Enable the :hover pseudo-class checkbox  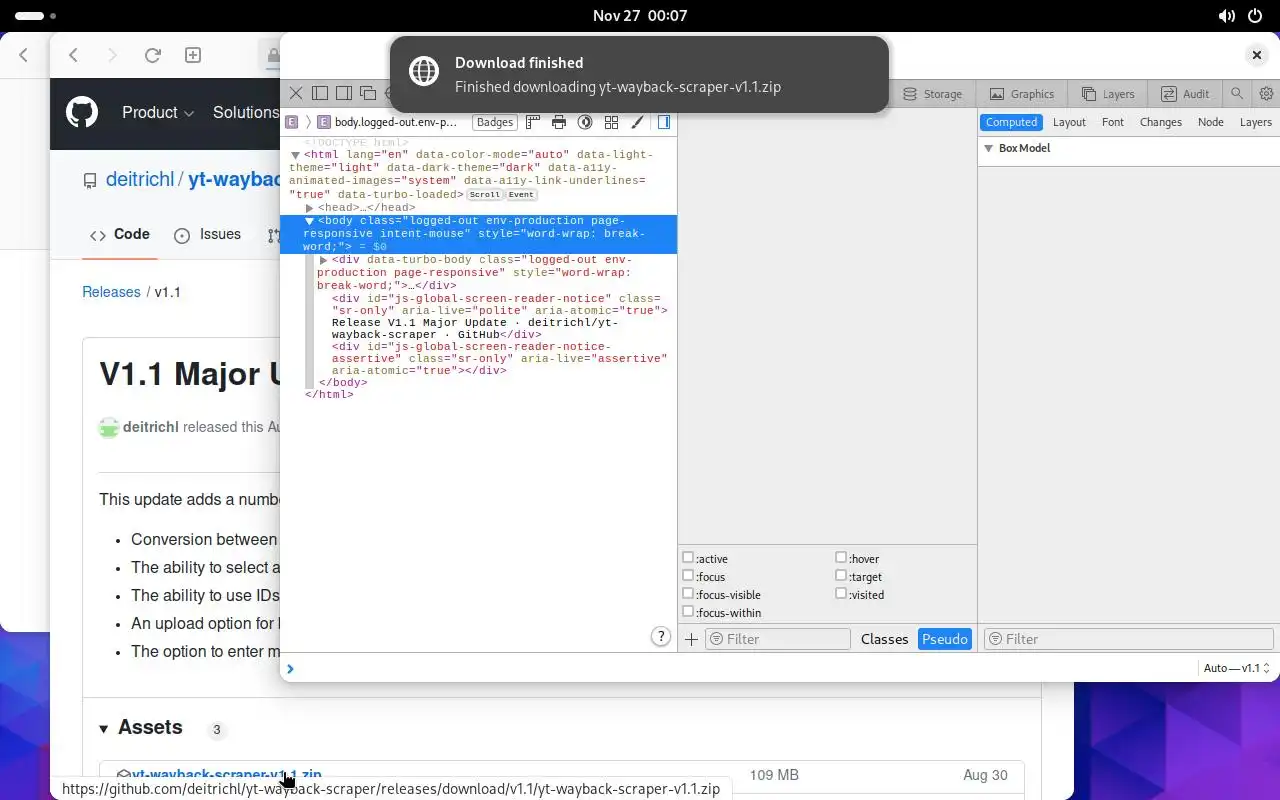click(x=841, y=558)
